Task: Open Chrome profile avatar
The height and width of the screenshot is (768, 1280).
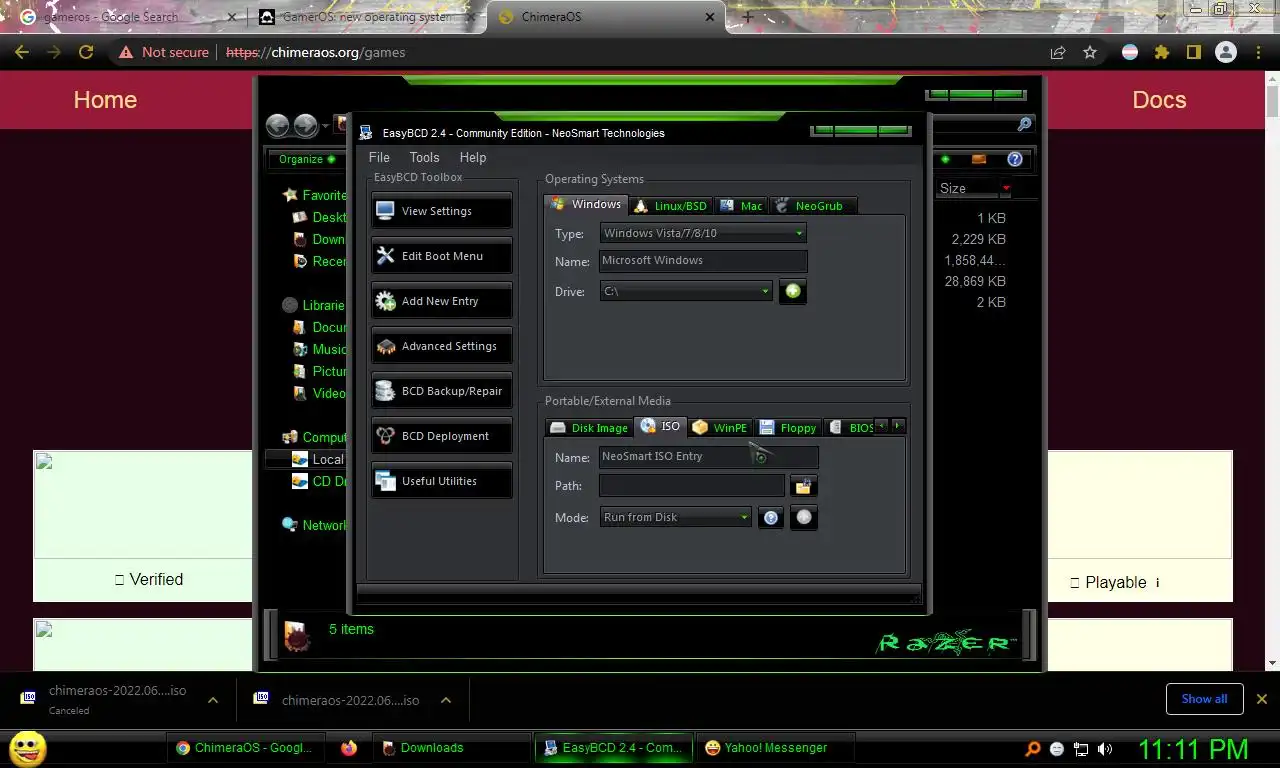Action: click(x=1226, y=52)
